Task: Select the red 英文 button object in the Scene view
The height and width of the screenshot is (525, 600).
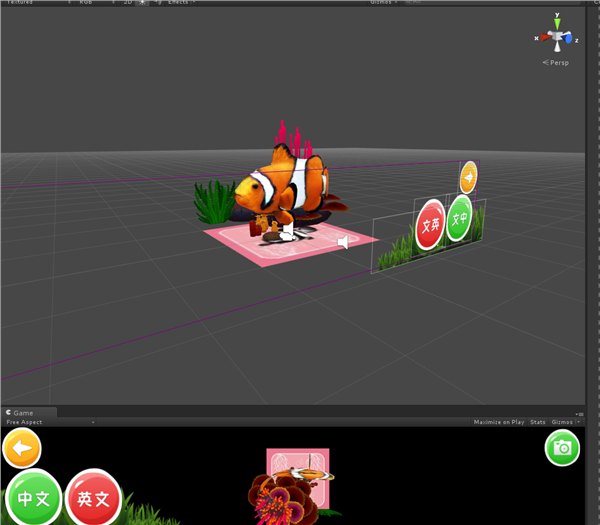Action: click(x=430, y=225)
